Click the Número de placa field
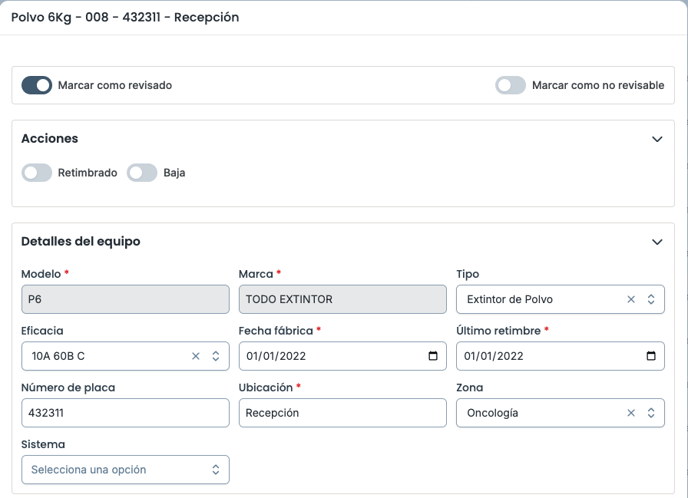This screenshot has width=688, height=498. 125,413
